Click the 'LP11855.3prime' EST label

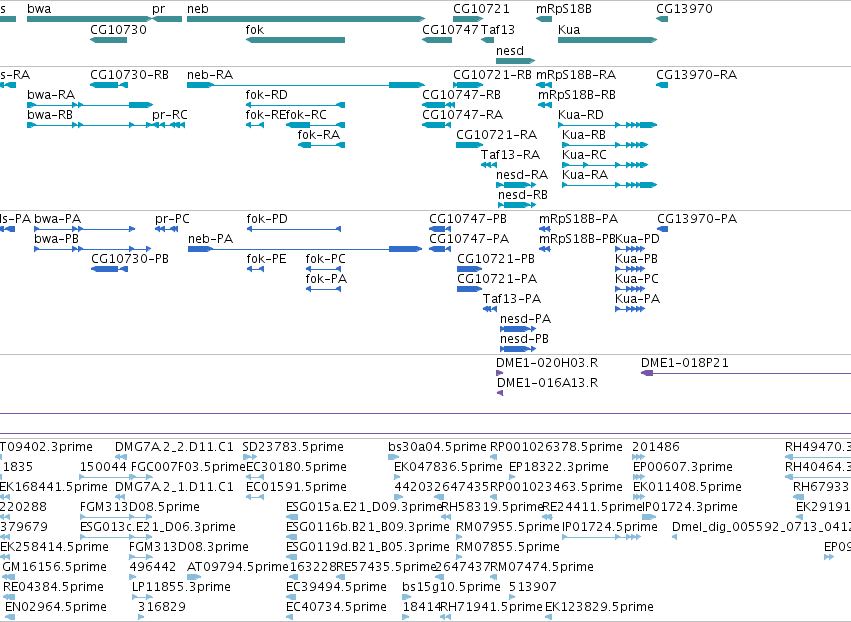pos(181,587)
